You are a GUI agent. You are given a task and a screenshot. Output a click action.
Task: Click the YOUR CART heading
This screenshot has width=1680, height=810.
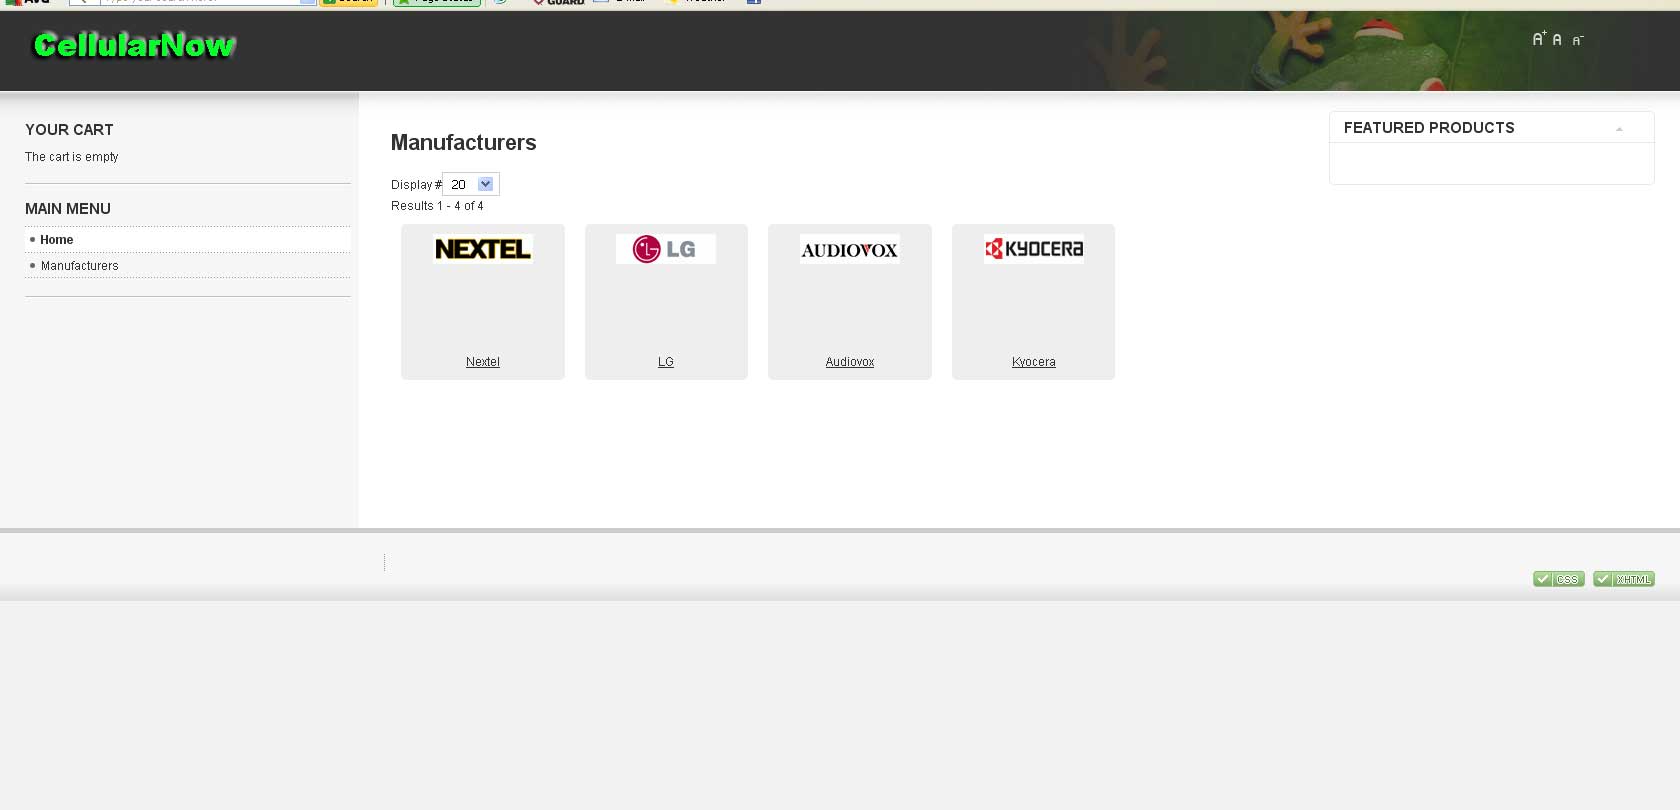[69, 130]
